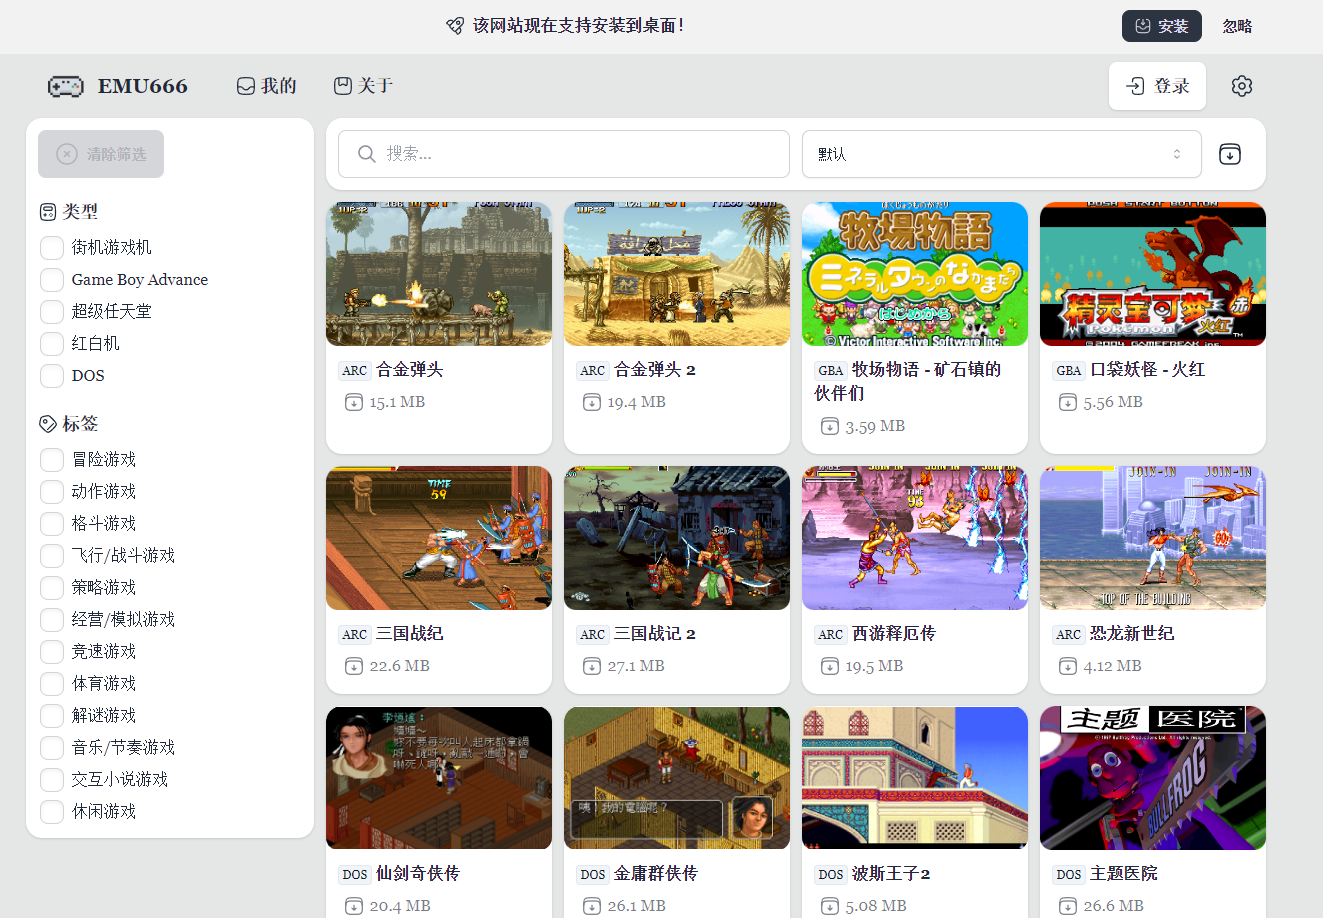Click the download icon beside 19.4 MB

(592, 402)
